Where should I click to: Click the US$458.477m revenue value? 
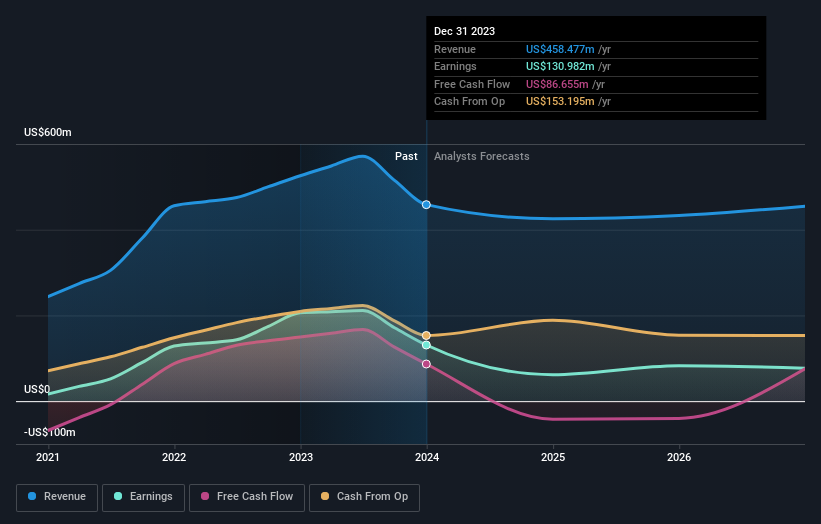click(560, 49)
